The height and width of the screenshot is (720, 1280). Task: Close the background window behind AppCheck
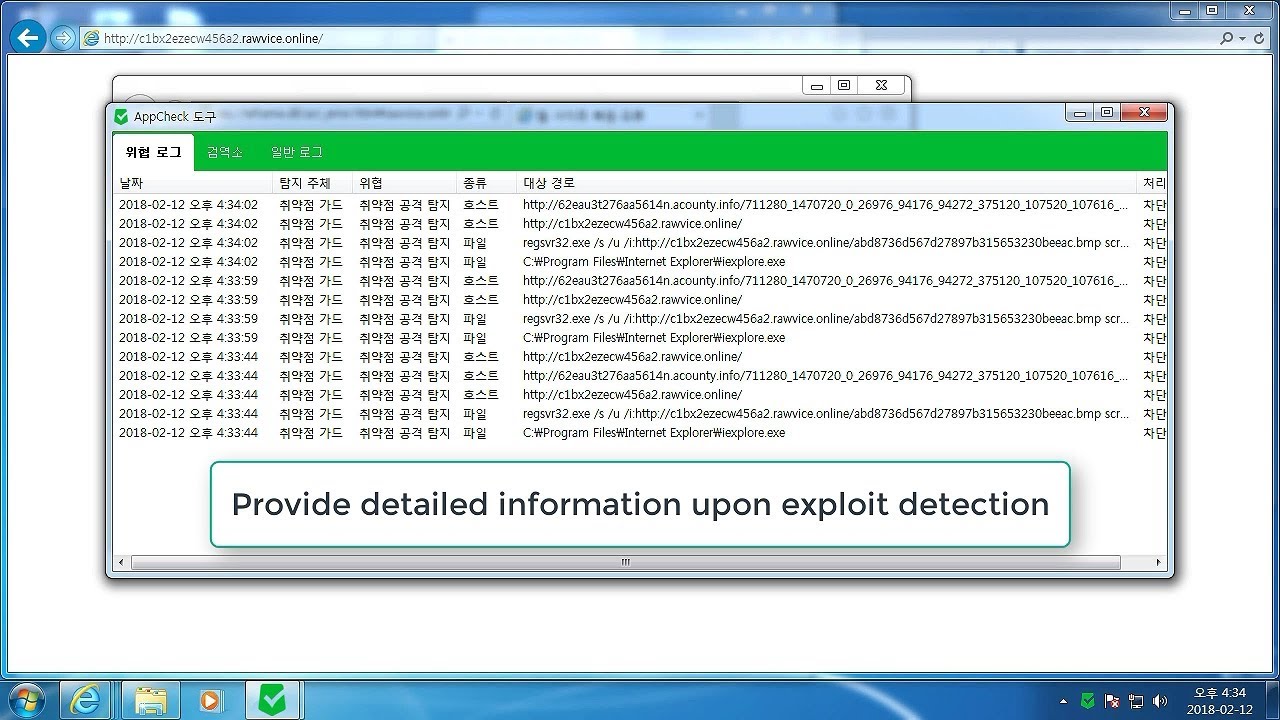[x=880, y=86]
